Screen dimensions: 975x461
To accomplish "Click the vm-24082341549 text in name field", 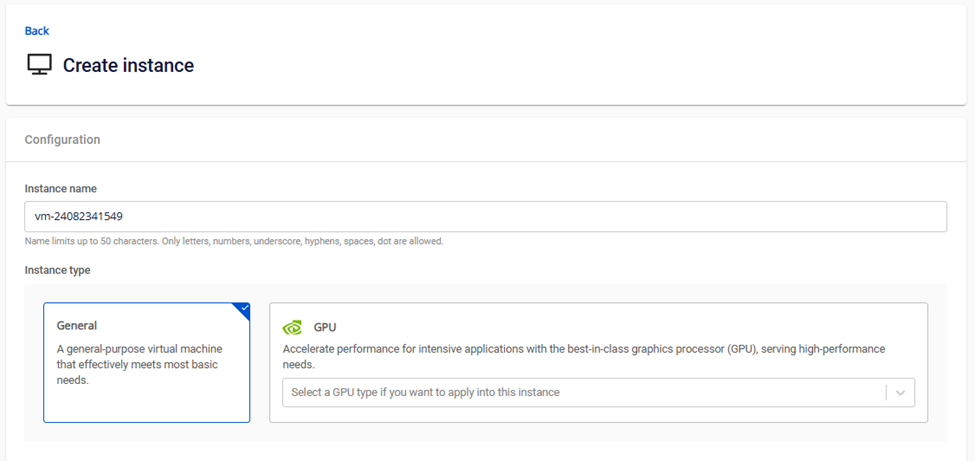I will tap(79, 217).
